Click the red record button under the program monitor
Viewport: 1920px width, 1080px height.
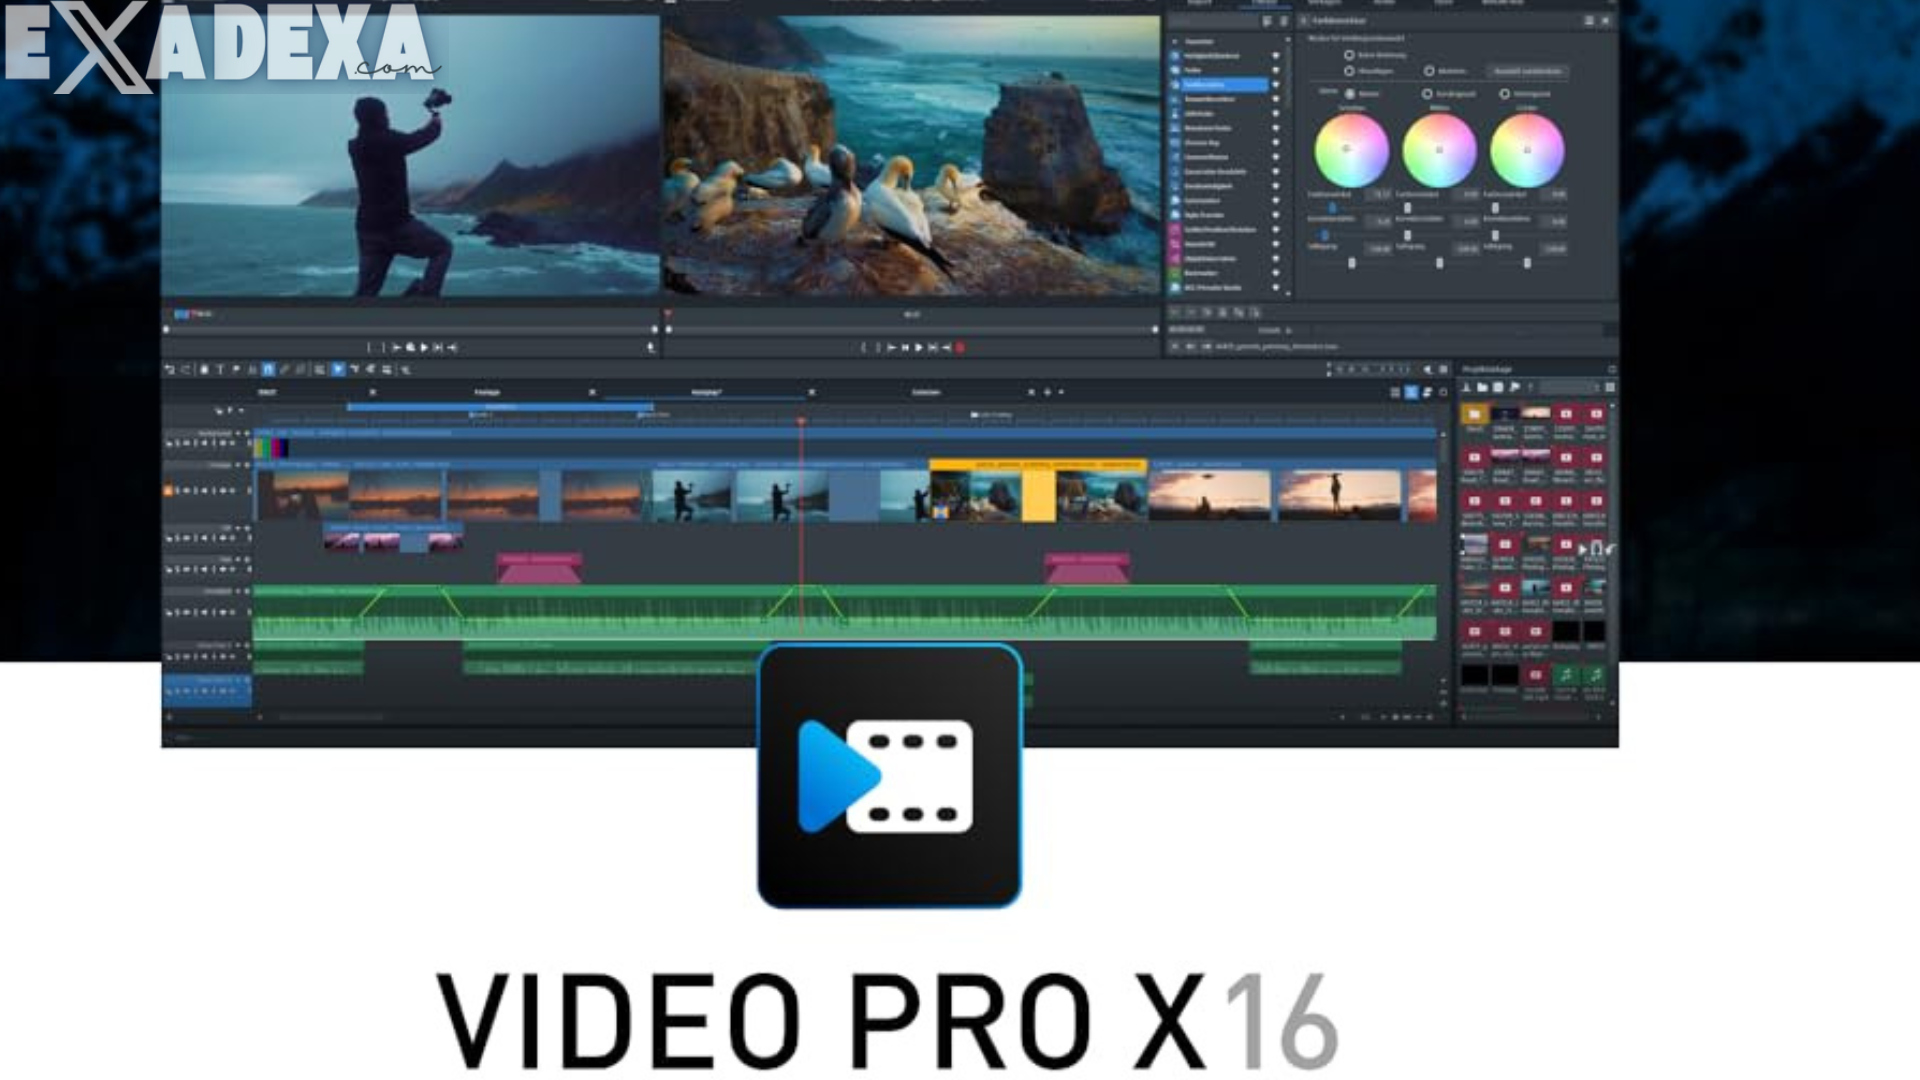(960, 345)
